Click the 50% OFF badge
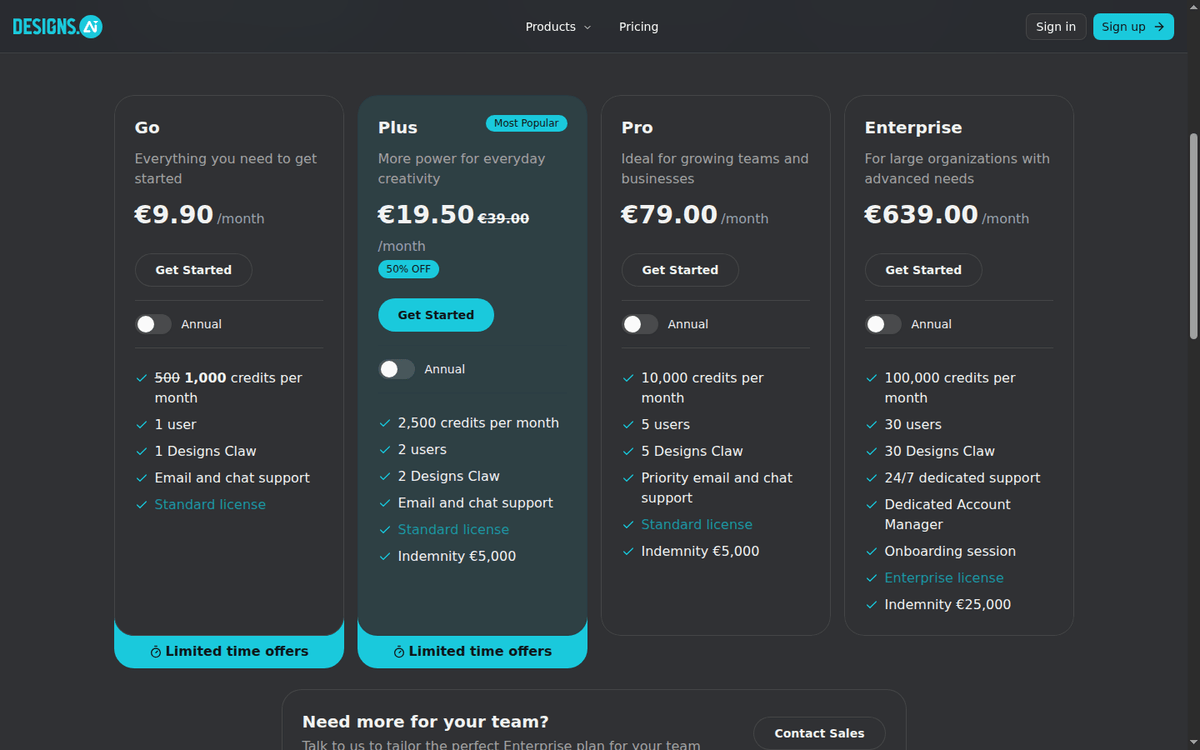The width and height of the screenshot is (1200, 750). 408,269
